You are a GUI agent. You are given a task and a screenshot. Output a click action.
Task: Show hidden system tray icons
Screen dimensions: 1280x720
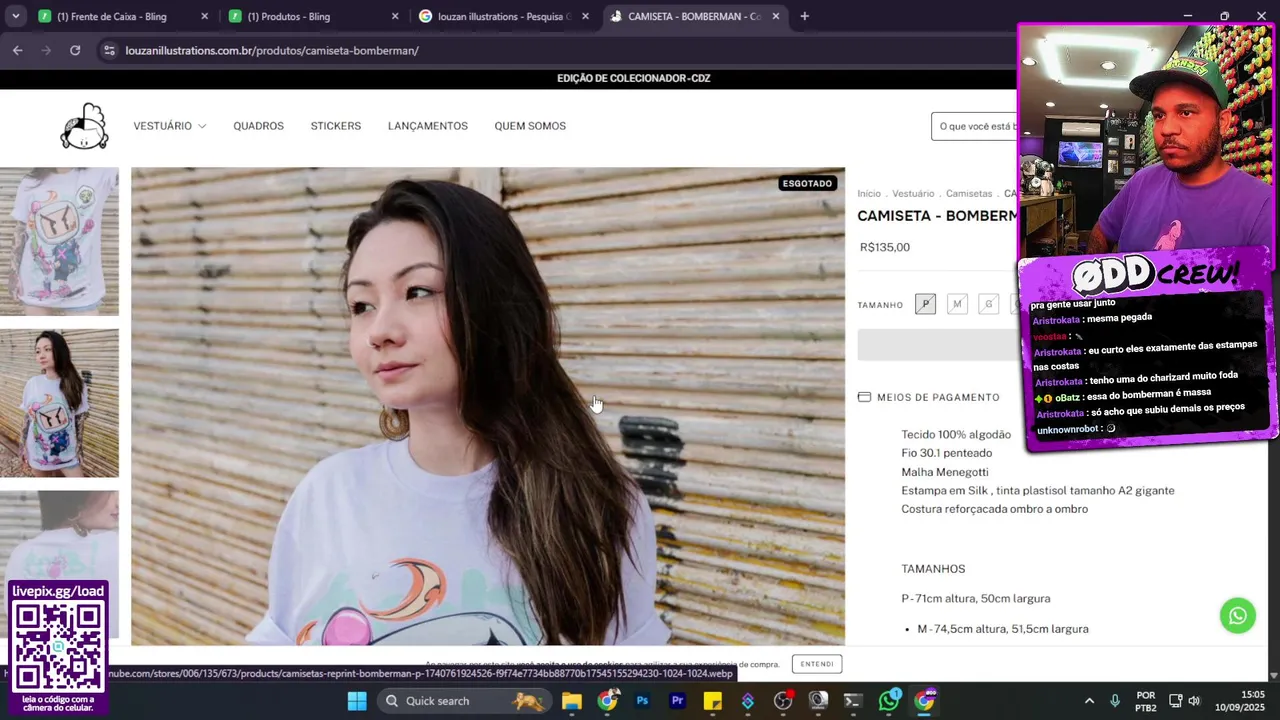click(x=1089, y=701)
